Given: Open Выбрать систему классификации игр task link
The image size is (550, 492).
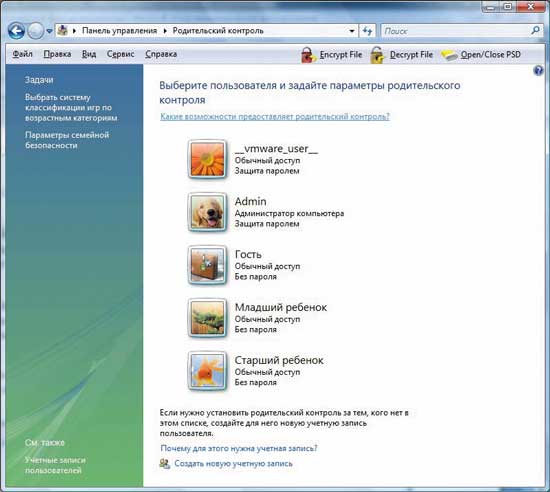Looking at the screenshot, I should 71,108.
